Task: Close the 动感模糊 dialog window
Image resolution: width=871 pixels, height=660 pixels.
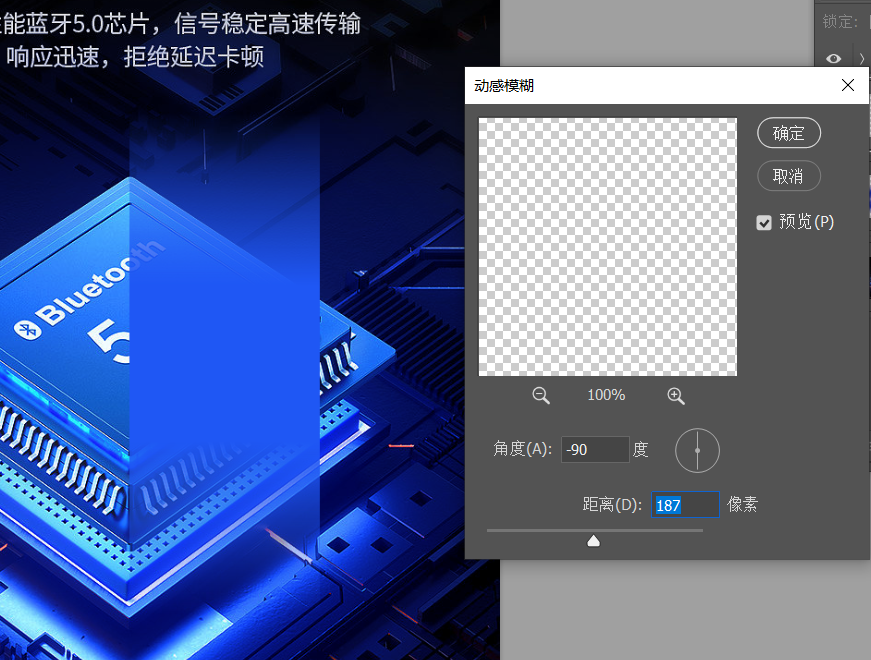Action: click(x=848, y=85)
